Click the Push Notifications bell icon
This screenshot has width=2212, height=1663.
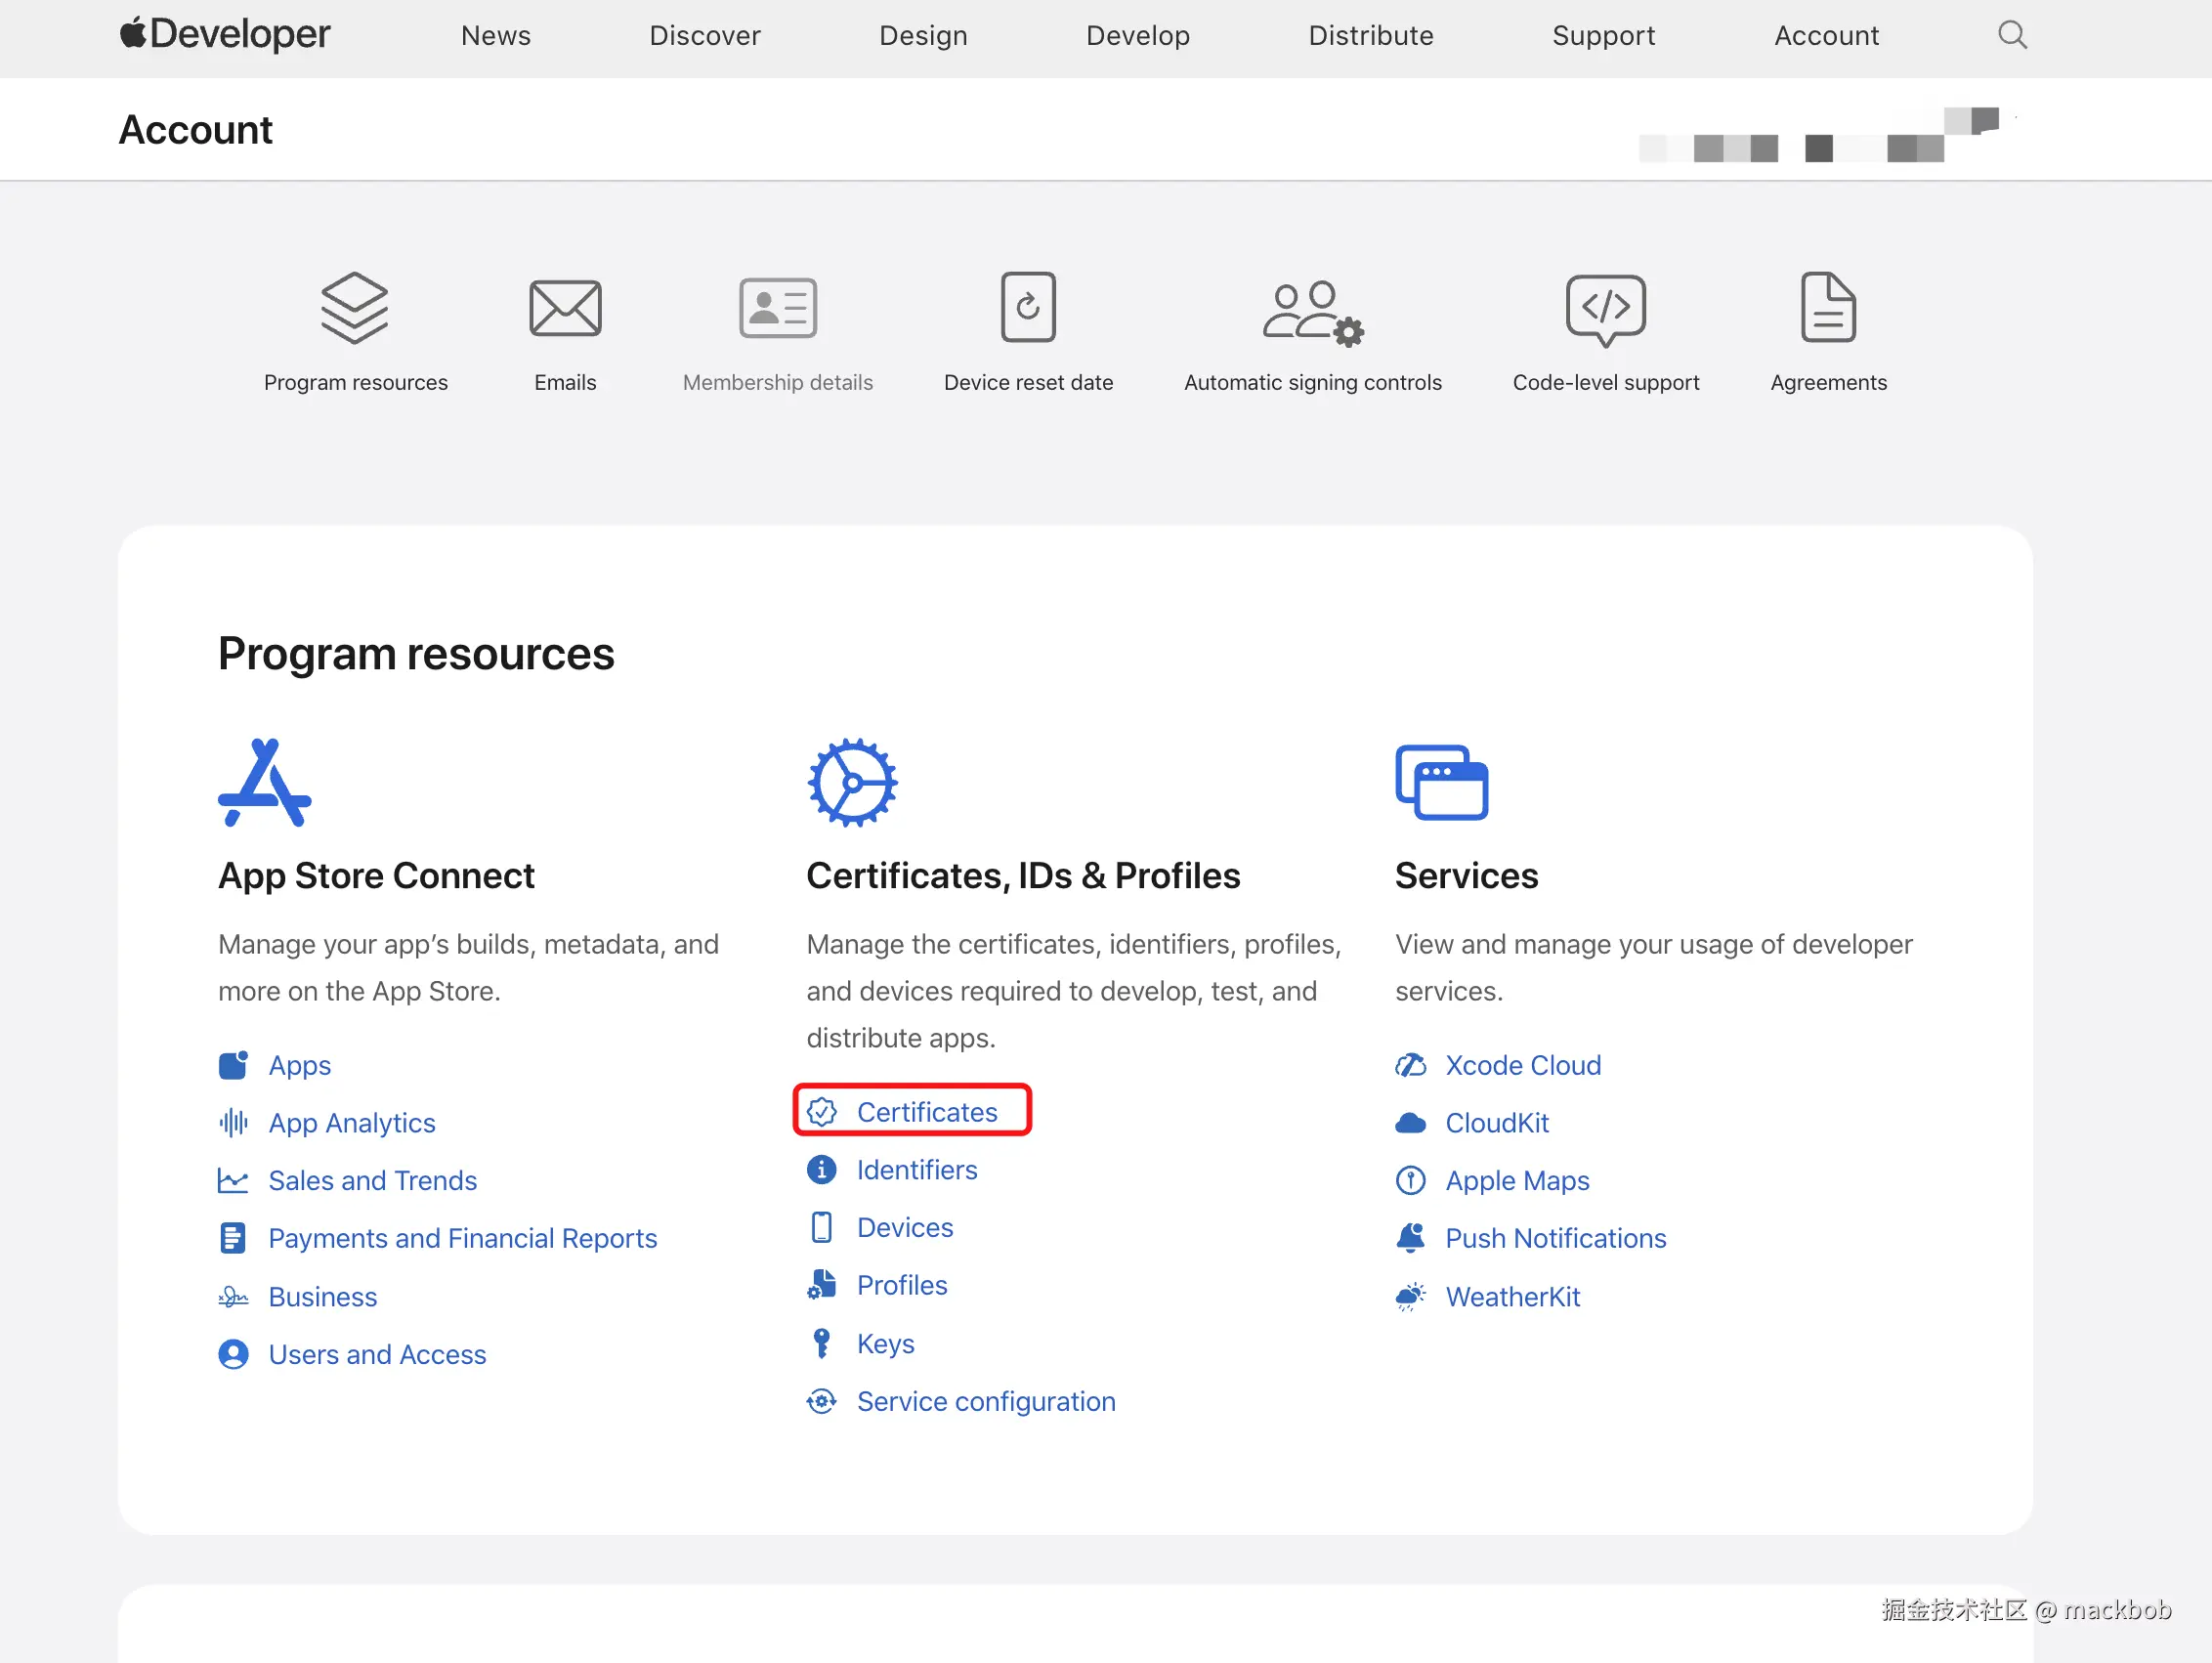coord(1411,1239)
